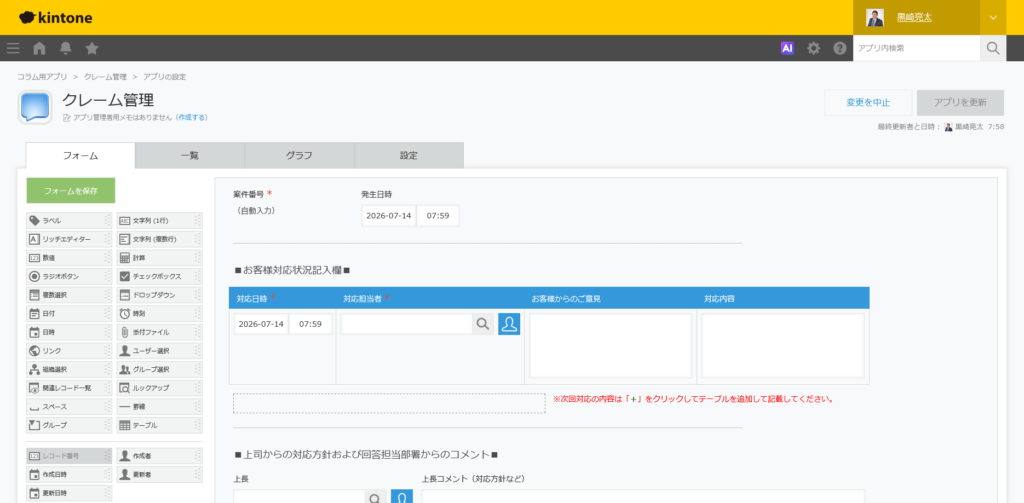The image size is (1024, 503).
Task: Click the 変更を中止 button
Action: pyautogui.click(x=868, y=103)
